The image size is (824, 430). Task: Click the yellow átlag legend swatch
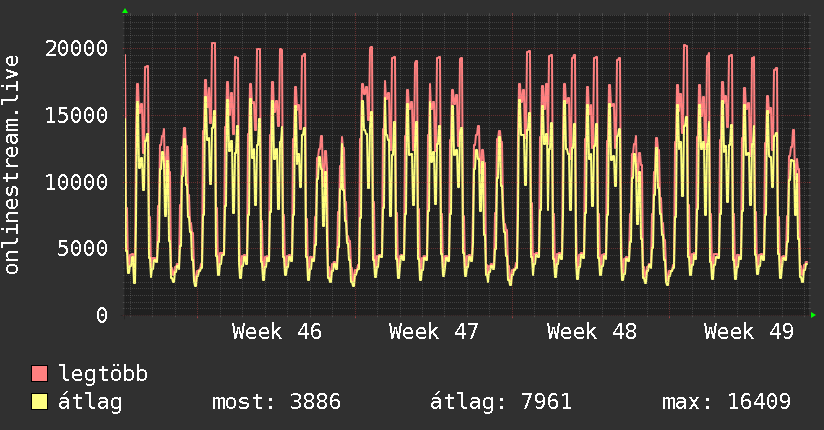pos(40,403)
